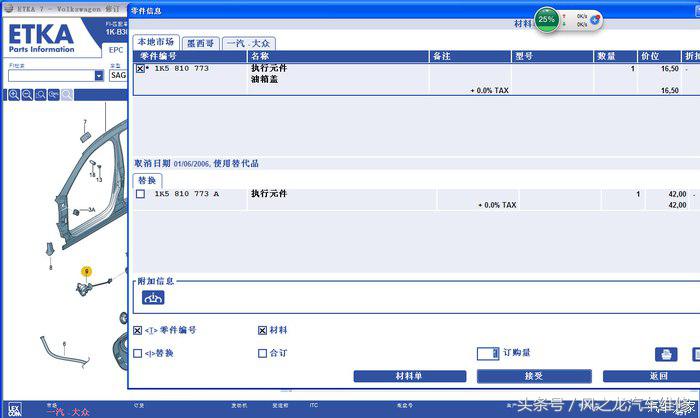Image resolution: width=700 pixels, height=418 pixels.
Task: Click the 型号 column header
Action: (553, 56)
